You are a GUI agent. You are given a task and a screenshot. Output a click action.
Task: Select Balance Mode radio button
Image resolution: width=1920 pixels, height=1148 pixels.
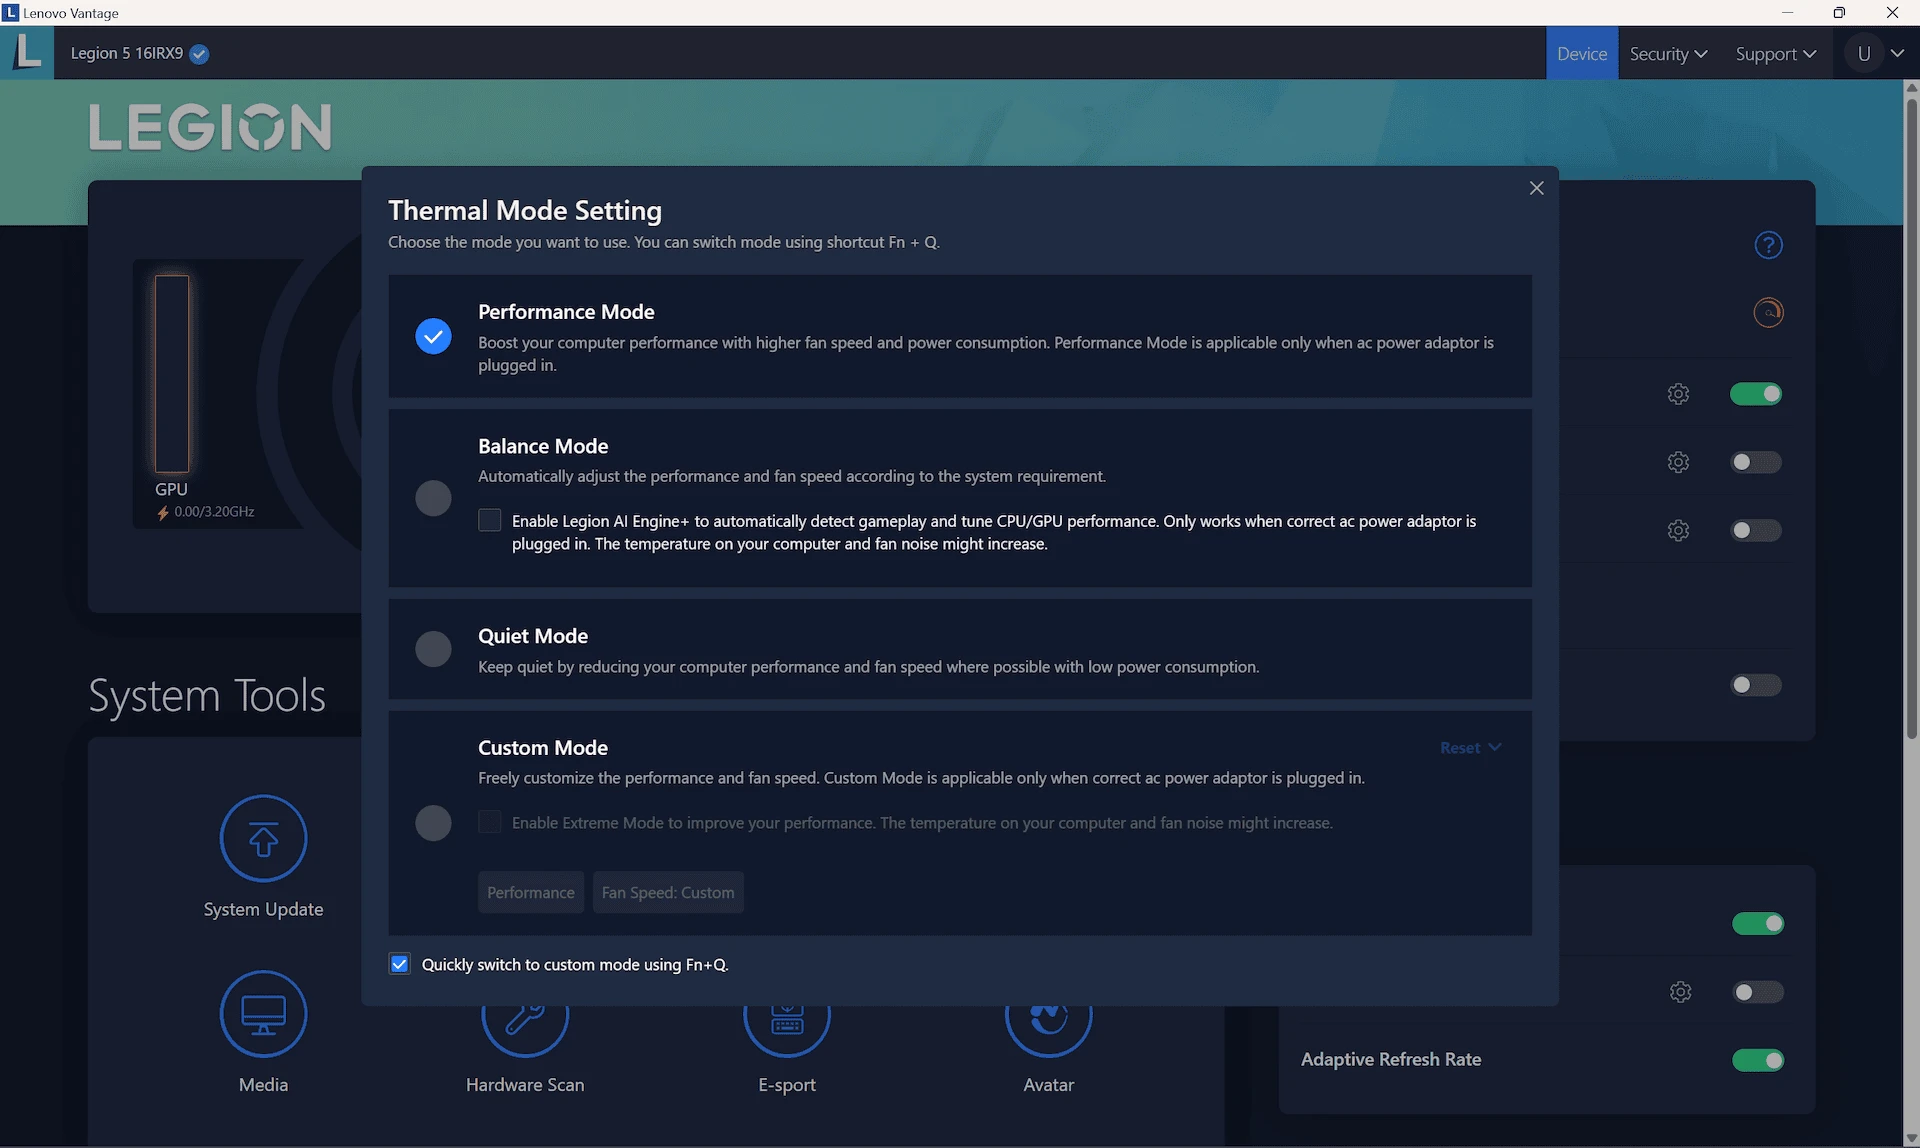(x=433, y=498)
